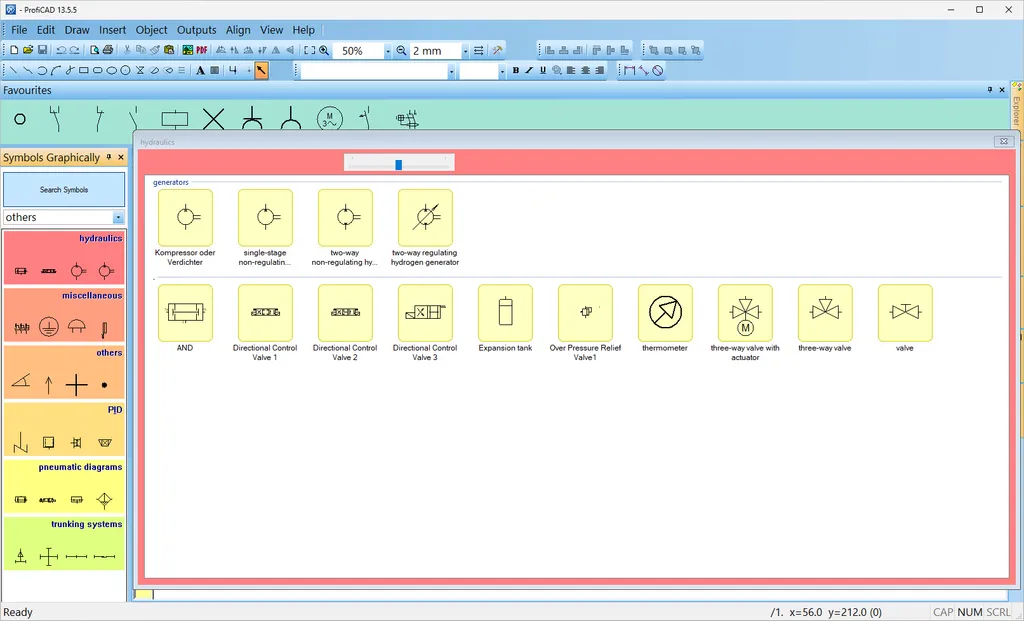Pin the Symbols Graphically panel

pyautogui.click(x=109, y=157)
